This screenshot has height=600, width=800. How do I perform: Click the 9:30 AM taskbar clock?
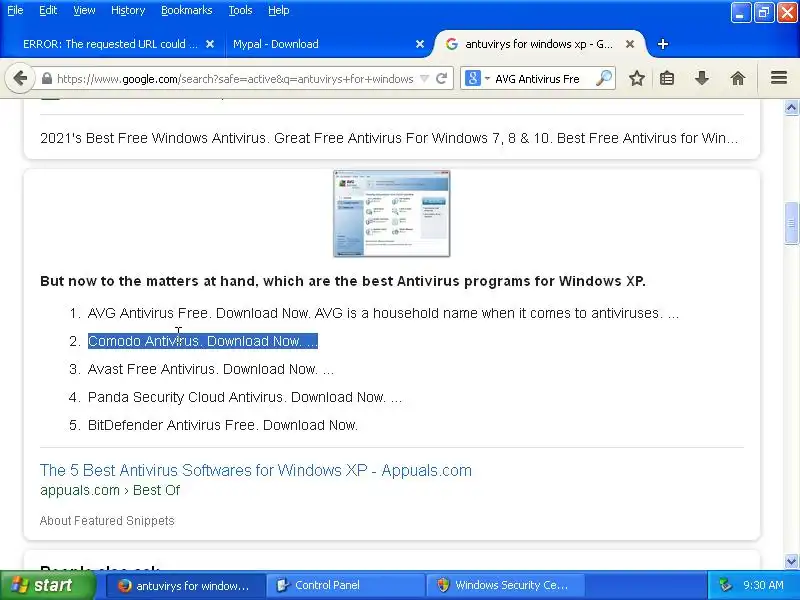[763, 585]
